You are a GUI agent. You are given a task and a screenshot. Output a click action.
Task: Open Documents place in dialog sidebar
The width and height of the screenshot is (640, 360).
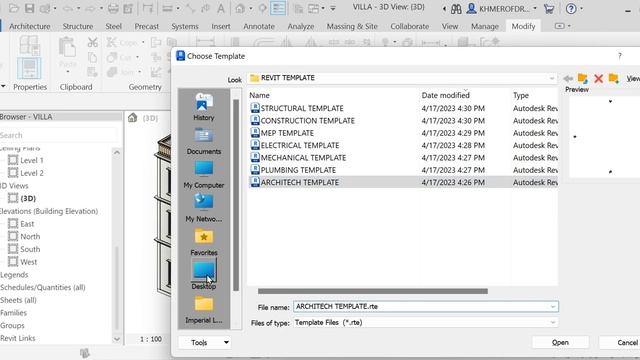(204, 141)
